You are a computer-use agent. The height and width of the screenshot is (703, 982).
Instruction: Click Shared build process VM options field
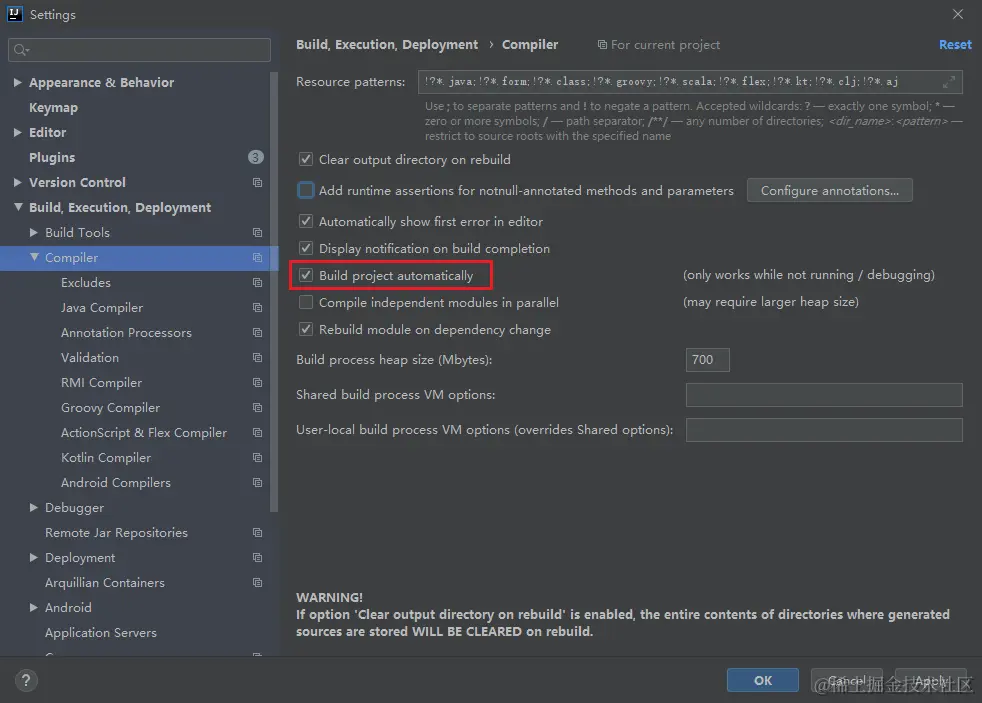(x=824, y=395)
